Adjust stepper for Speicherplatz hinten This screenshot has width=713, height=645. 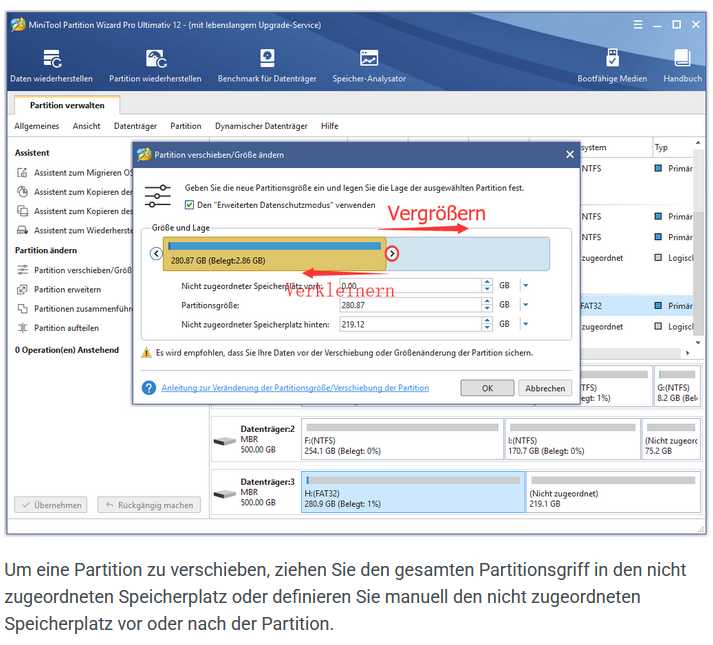(487, 324)
